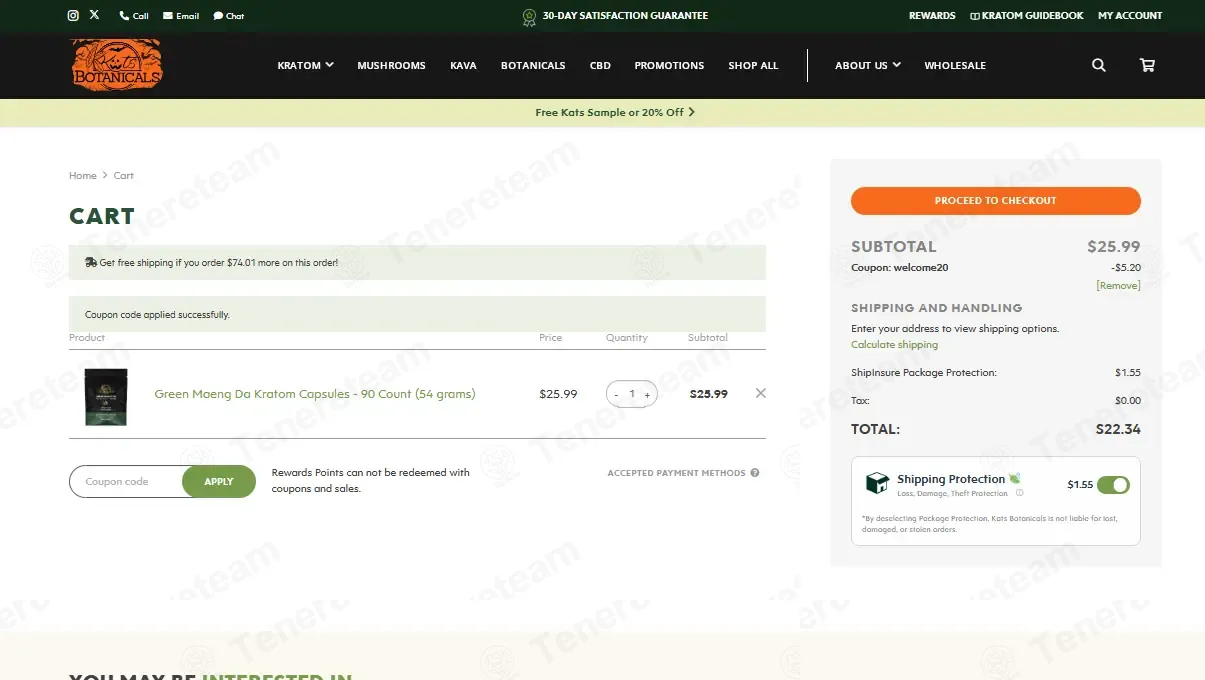The image size is (1205, 680).
Task: Click the $22.34 total amount
Action: coord(1118,429)
